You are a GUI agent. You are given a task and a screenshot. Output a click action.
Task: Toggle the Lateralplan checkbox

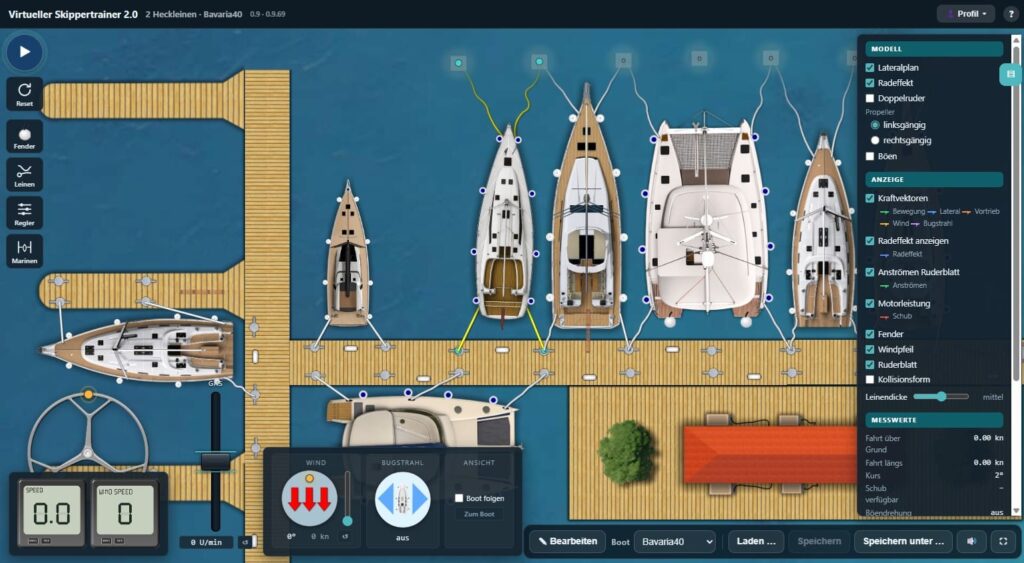click(x=870, y=67)
